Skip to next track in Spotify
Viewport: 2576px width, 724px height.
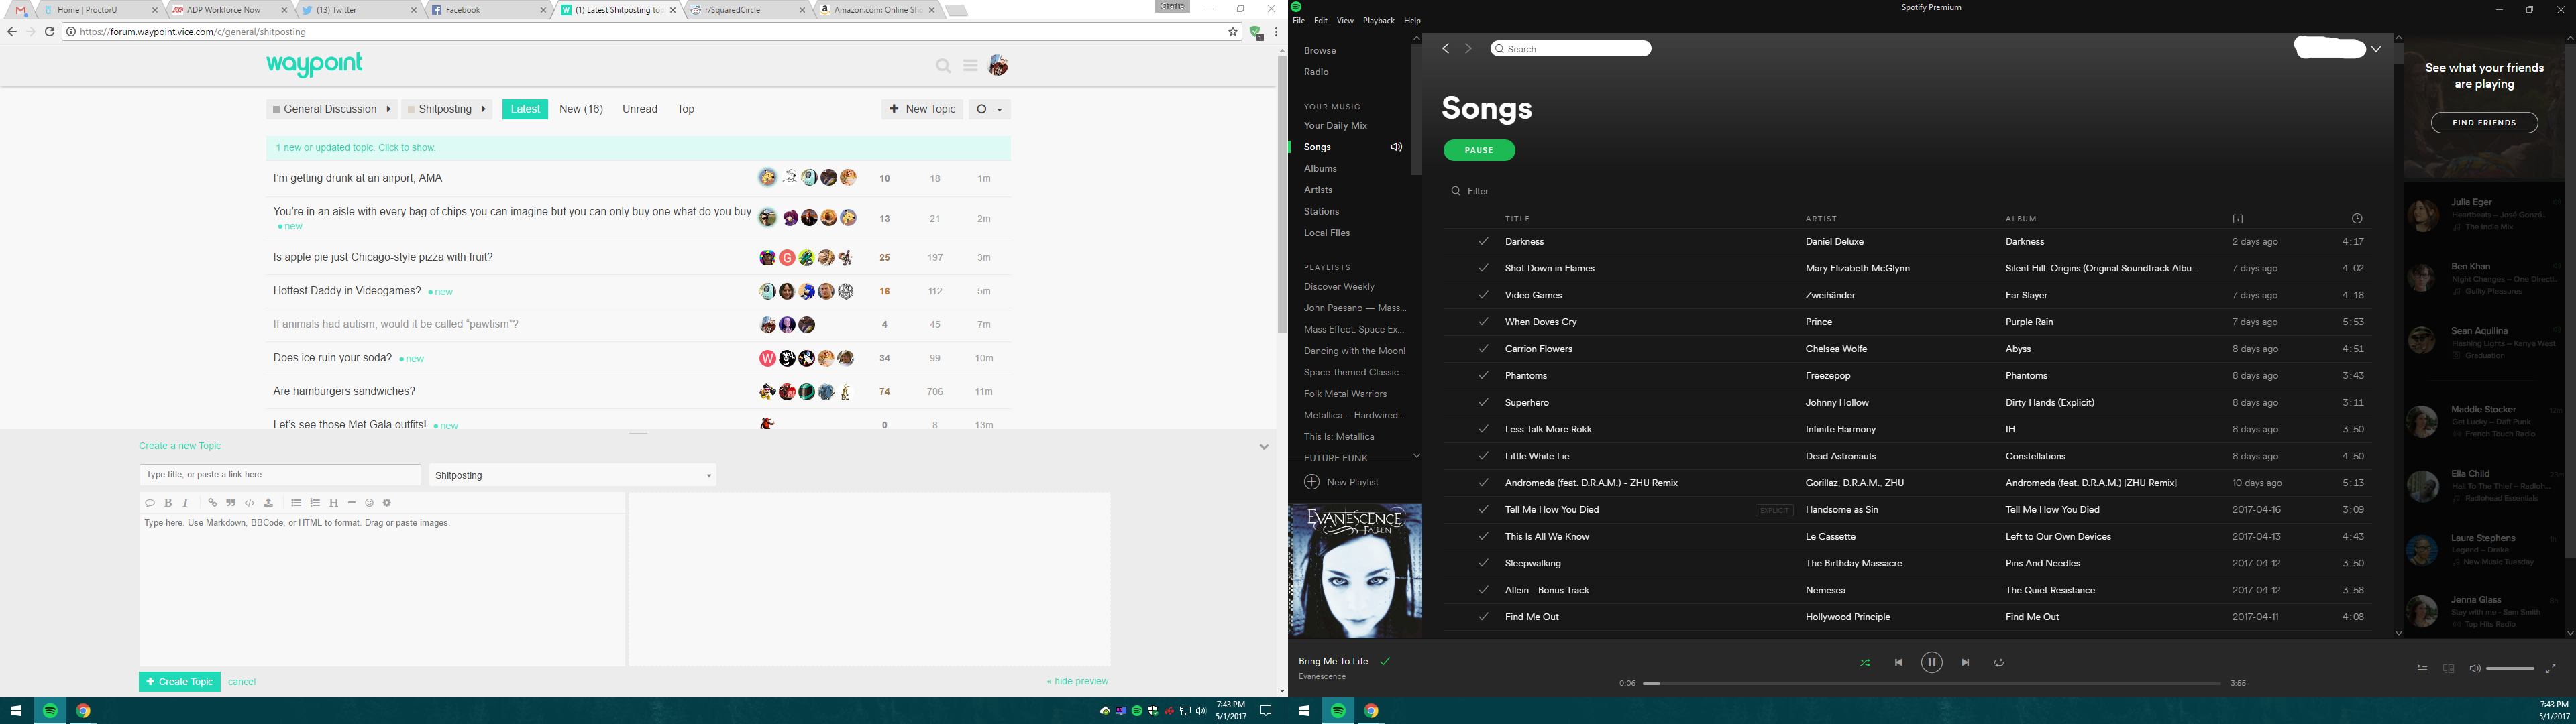pos(1965,663)
